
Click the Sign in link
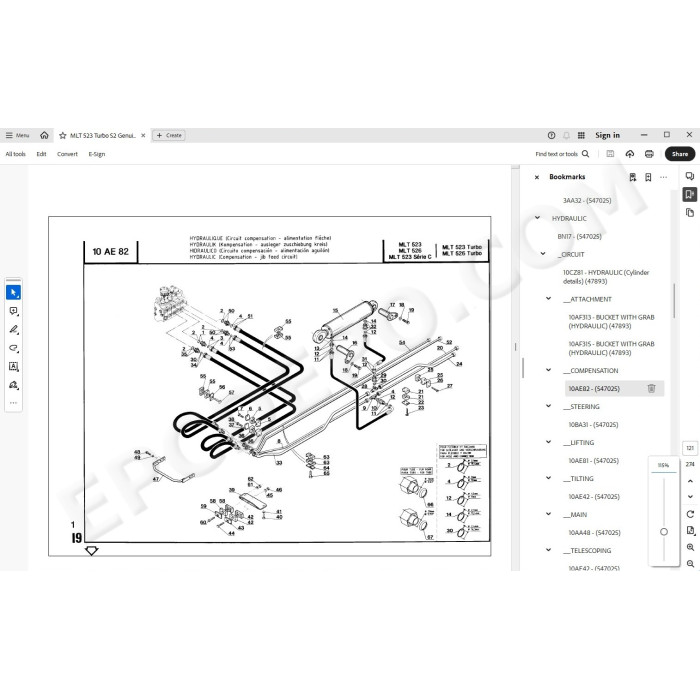tap(607, 135)
